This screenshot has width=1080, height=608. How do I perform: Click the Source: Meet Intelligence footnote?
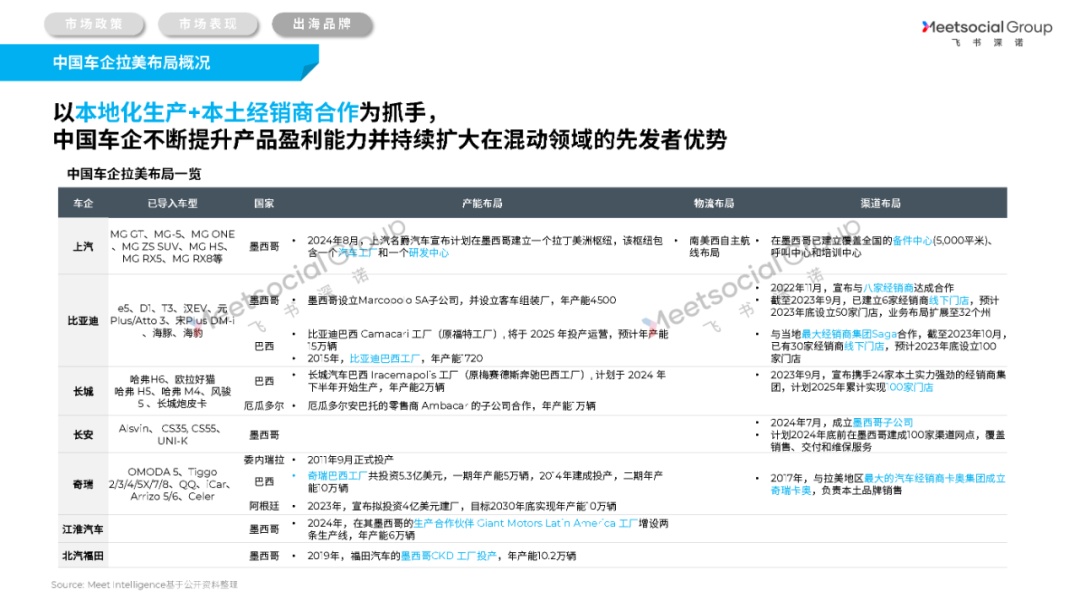144,585
